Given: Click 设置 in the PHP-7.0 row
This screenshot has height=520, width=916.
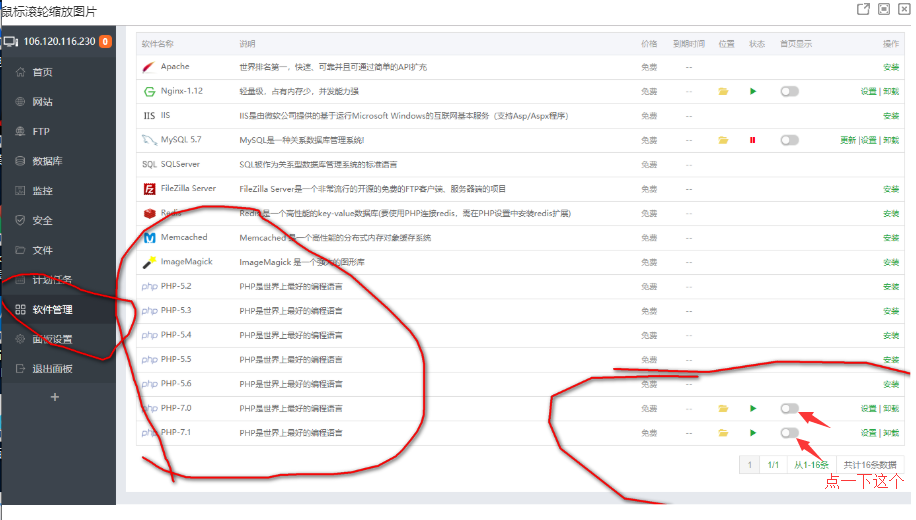Looking at the screenshot, I should coord(869,409).
